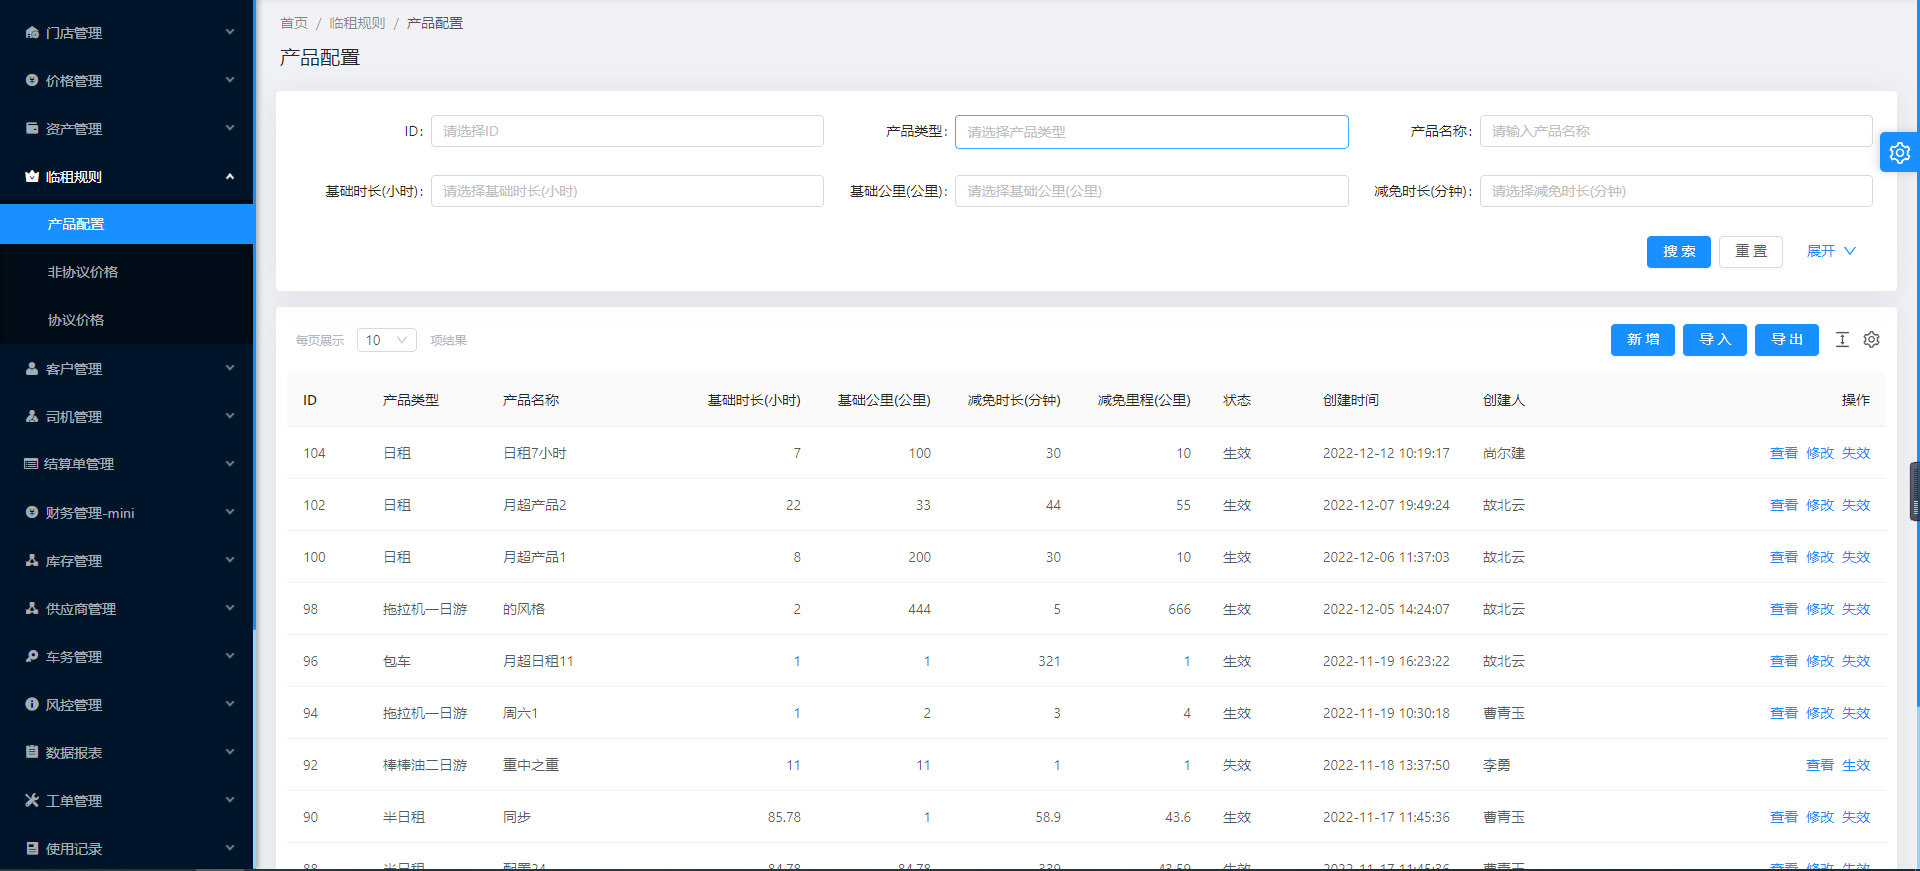Click the 结算单管理 sidebar icon
This screenshot has width=1920, height=871.
[x=31, y=464]
